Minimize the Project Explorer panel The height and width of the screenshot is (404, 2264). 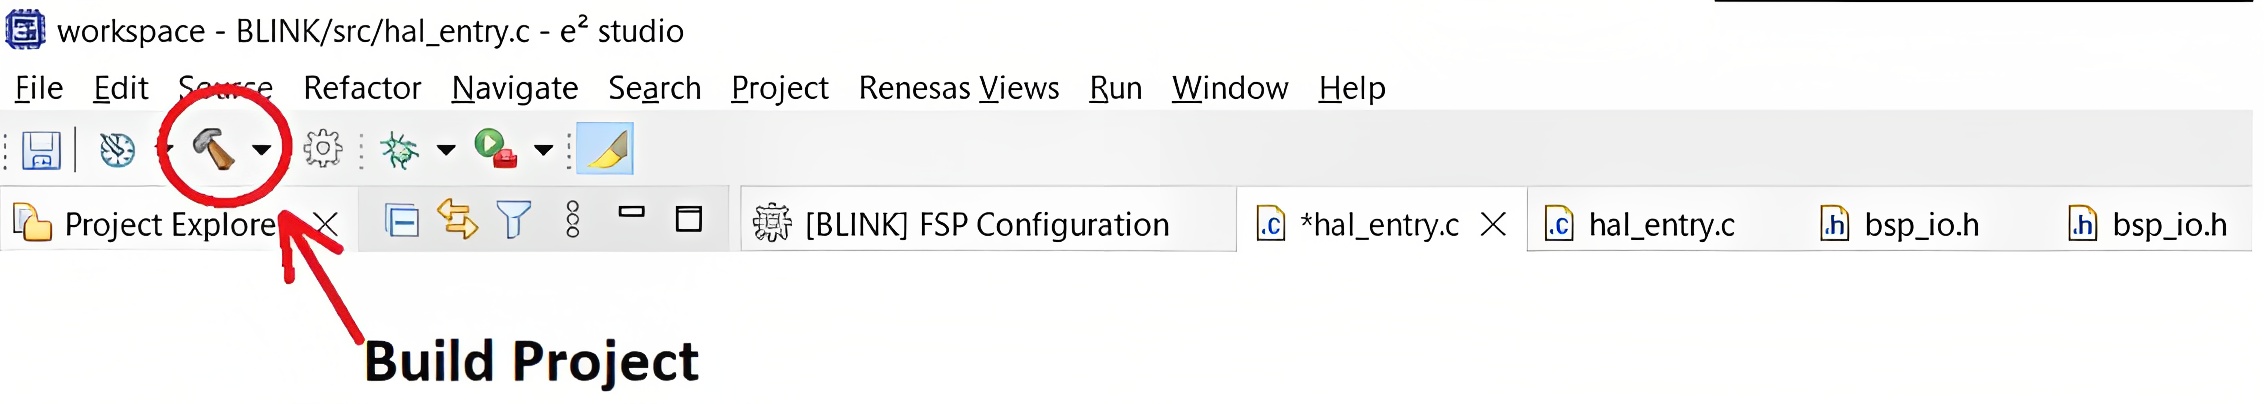[x=631, y=212]
